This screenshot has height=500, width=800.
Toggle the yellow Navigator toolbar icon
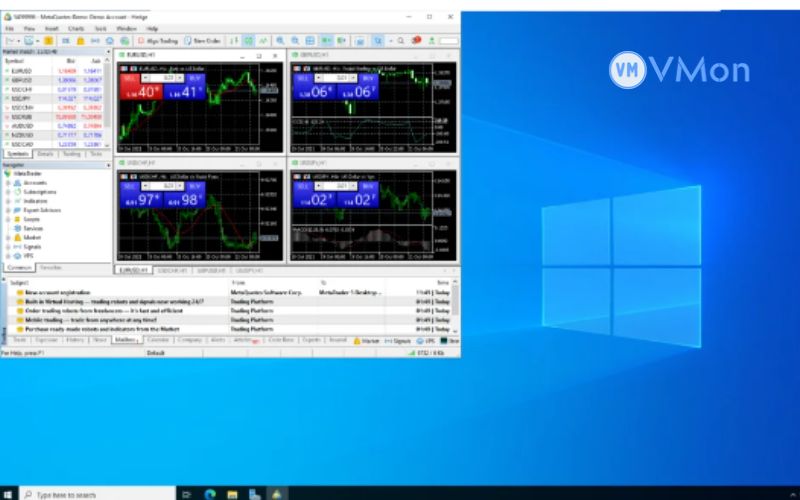click(x=80, y=41)
